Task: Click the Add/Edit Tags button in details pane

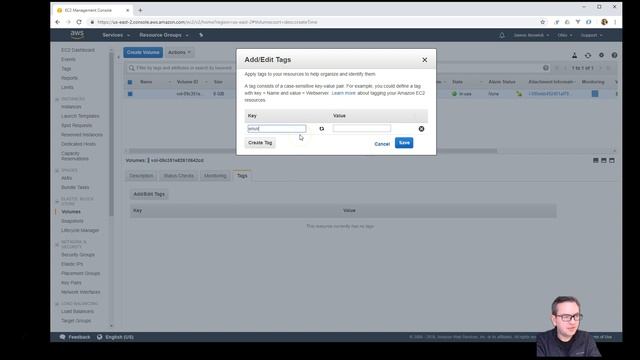Action: coord(149,194)
